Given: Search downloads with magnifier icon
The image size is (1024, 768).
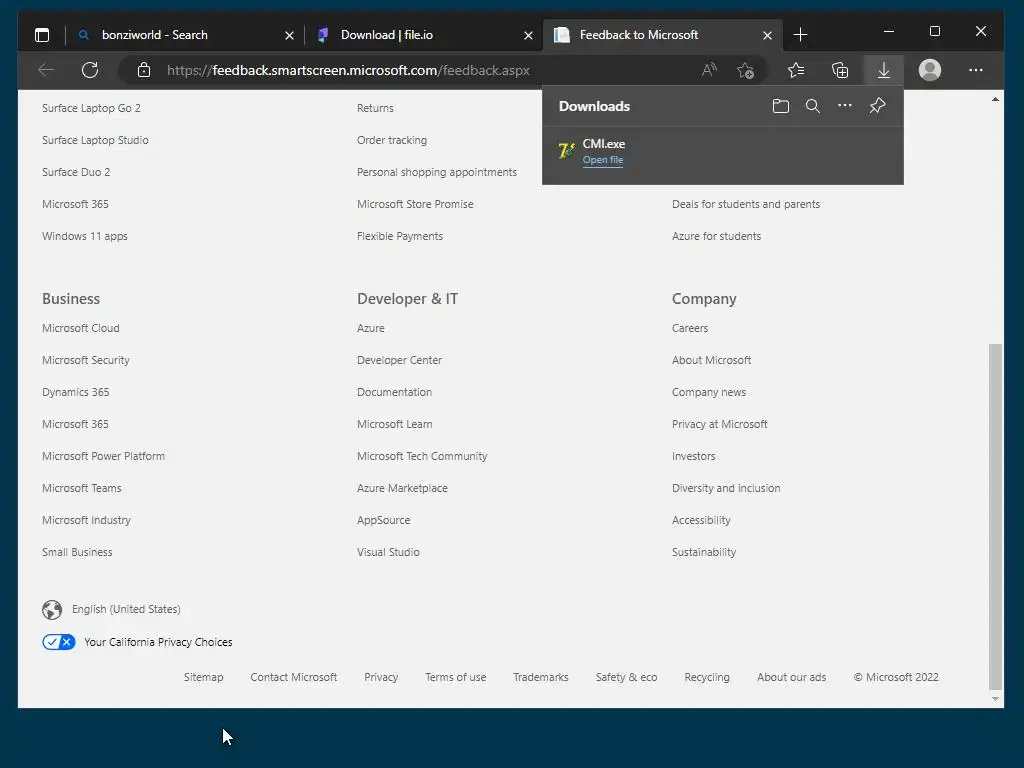Looking at the screenshot, I should (x=812, y=106).
